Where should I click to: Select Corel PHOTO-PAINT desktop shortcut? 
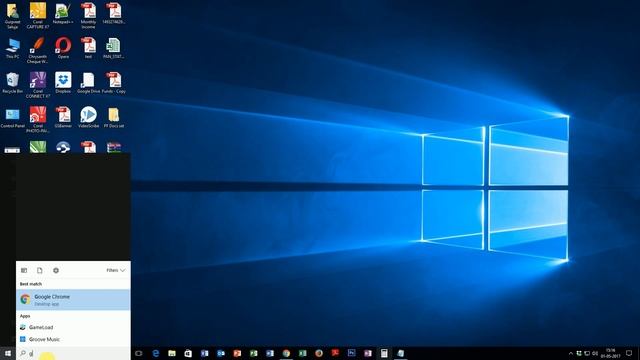click(x=38, y=120)
